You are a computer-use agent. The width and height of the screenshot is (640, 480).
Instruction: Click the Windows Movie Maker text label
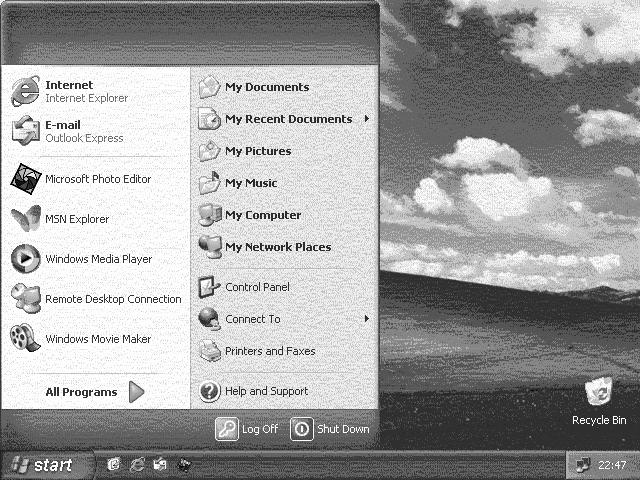pyautogui.click(x=98, y=339)
